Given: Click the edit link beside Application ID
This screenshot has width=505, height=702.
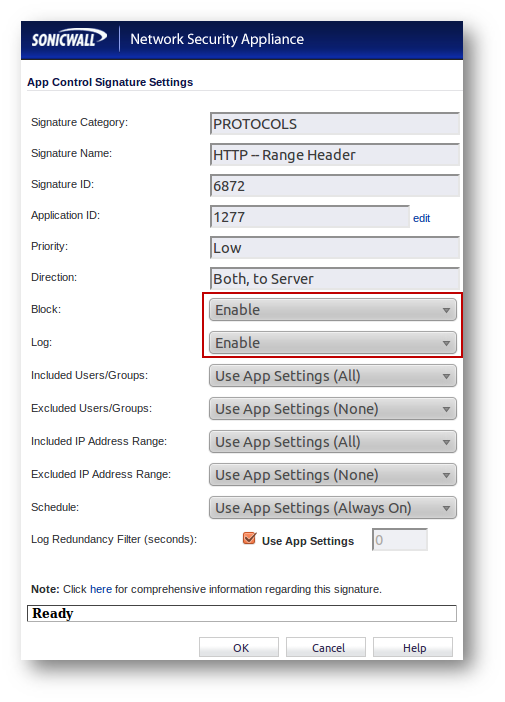Looking at the screenshot, I should pyautogui.click(x=421, y=218).
